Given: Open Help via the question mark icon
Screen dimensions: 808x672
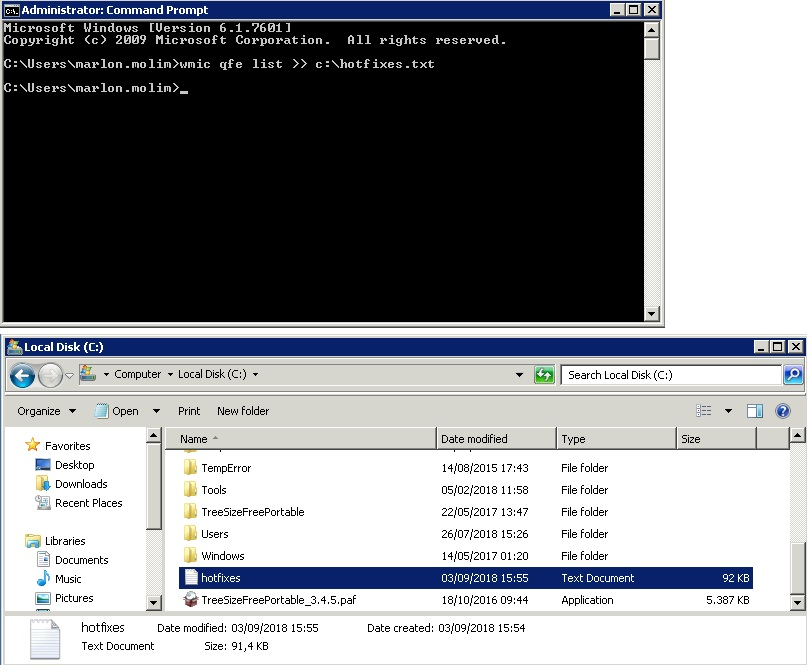Looking at the screenshot, I should click(782, 411).
